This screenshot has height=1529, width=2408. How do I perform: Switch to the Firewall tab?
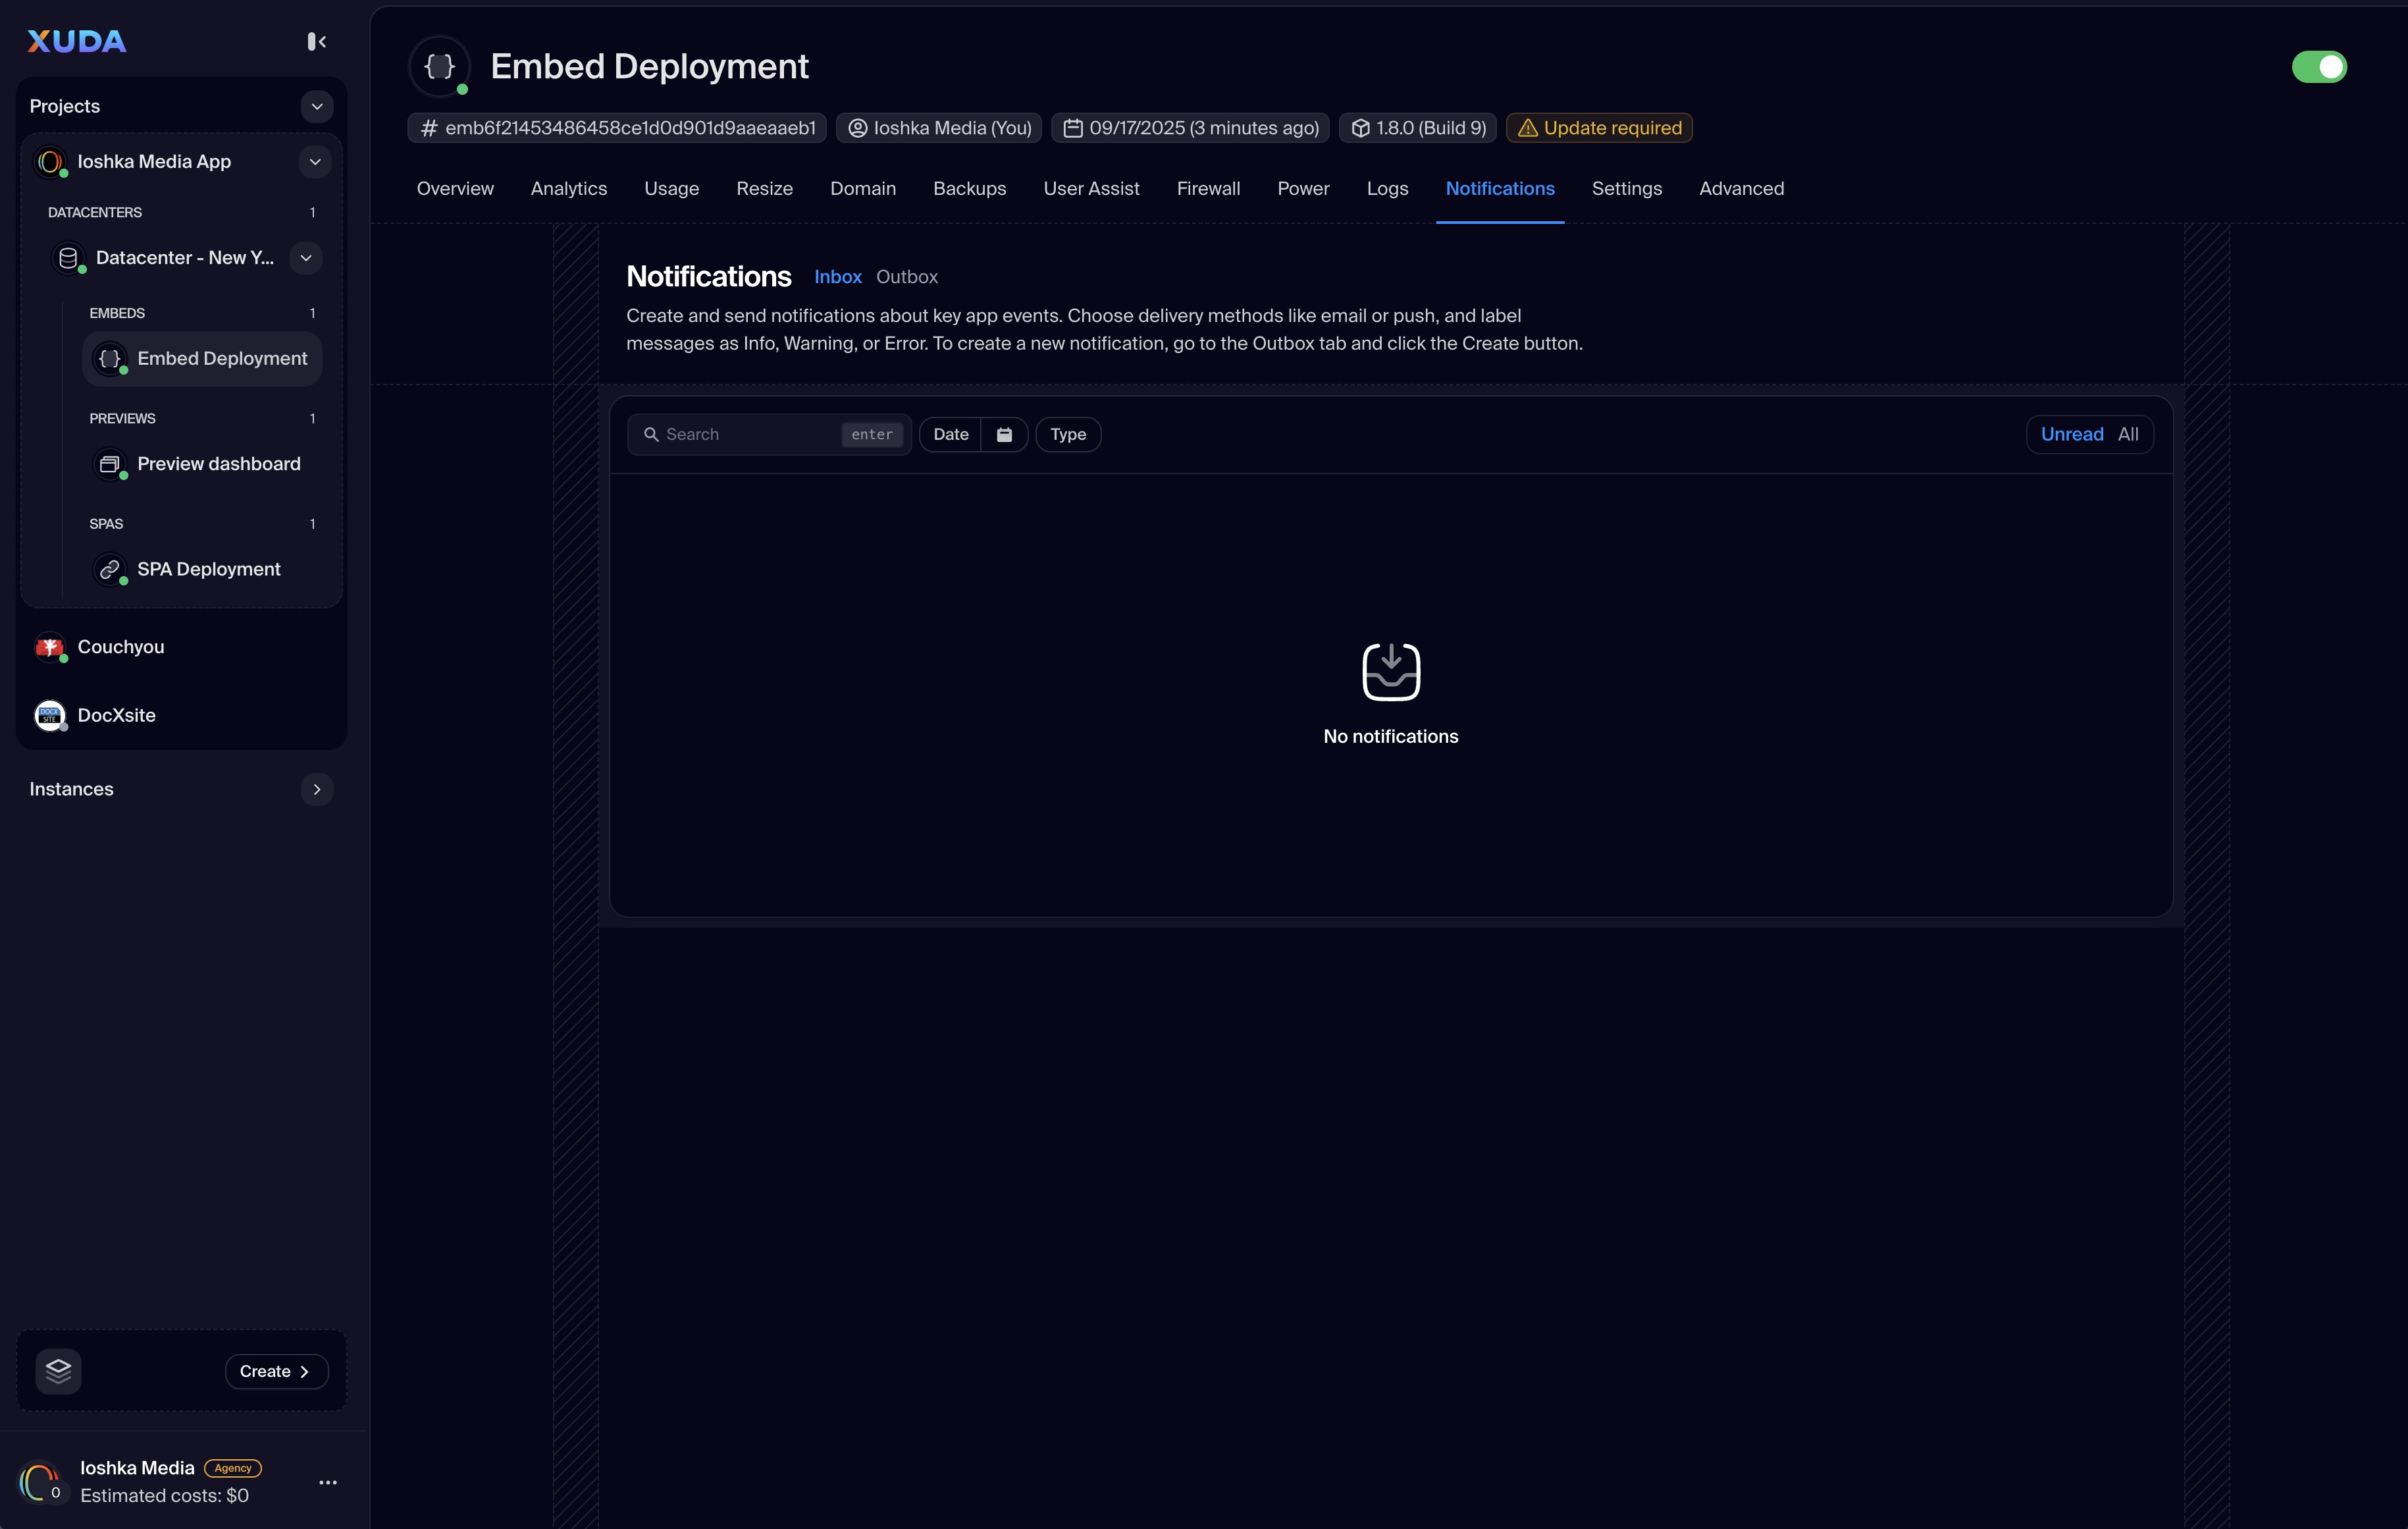pyautogui.click(x=1207, y=189)
